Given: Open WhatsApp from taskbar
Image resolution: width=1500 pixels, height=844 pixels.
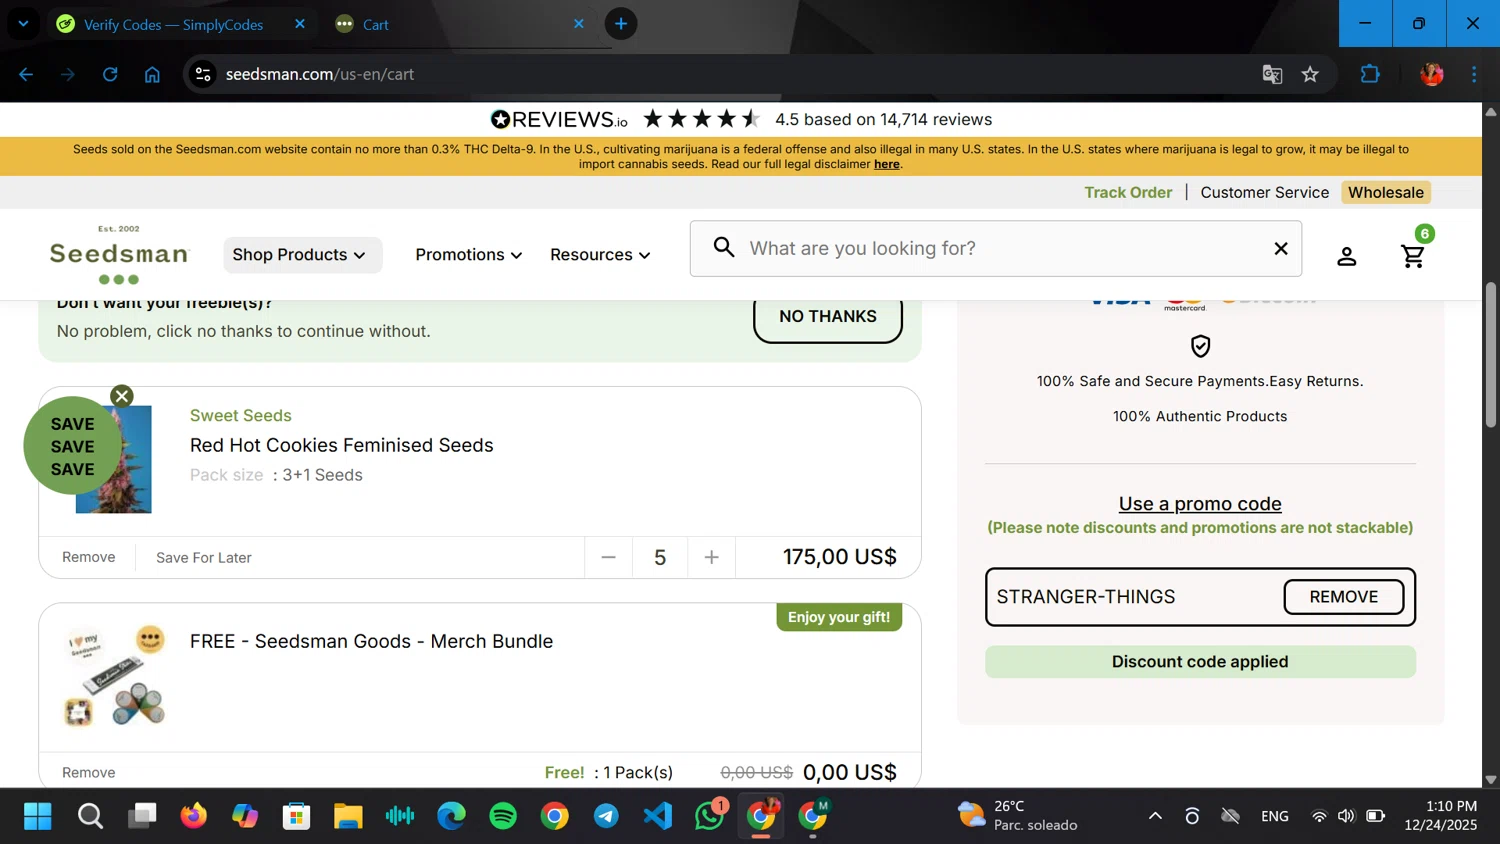Looking at the screenshot, I should (x=710, y=816).
